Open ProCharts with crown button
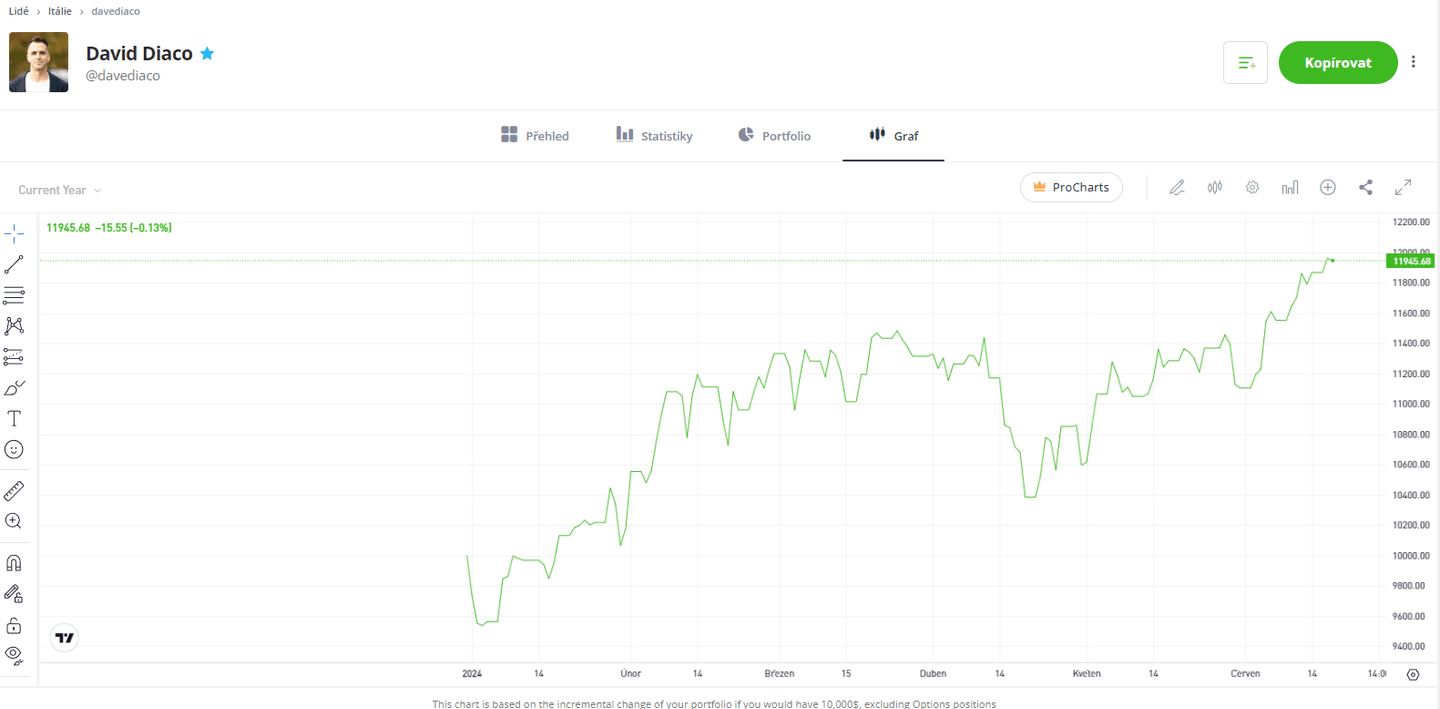 [x=1071, y=187]
